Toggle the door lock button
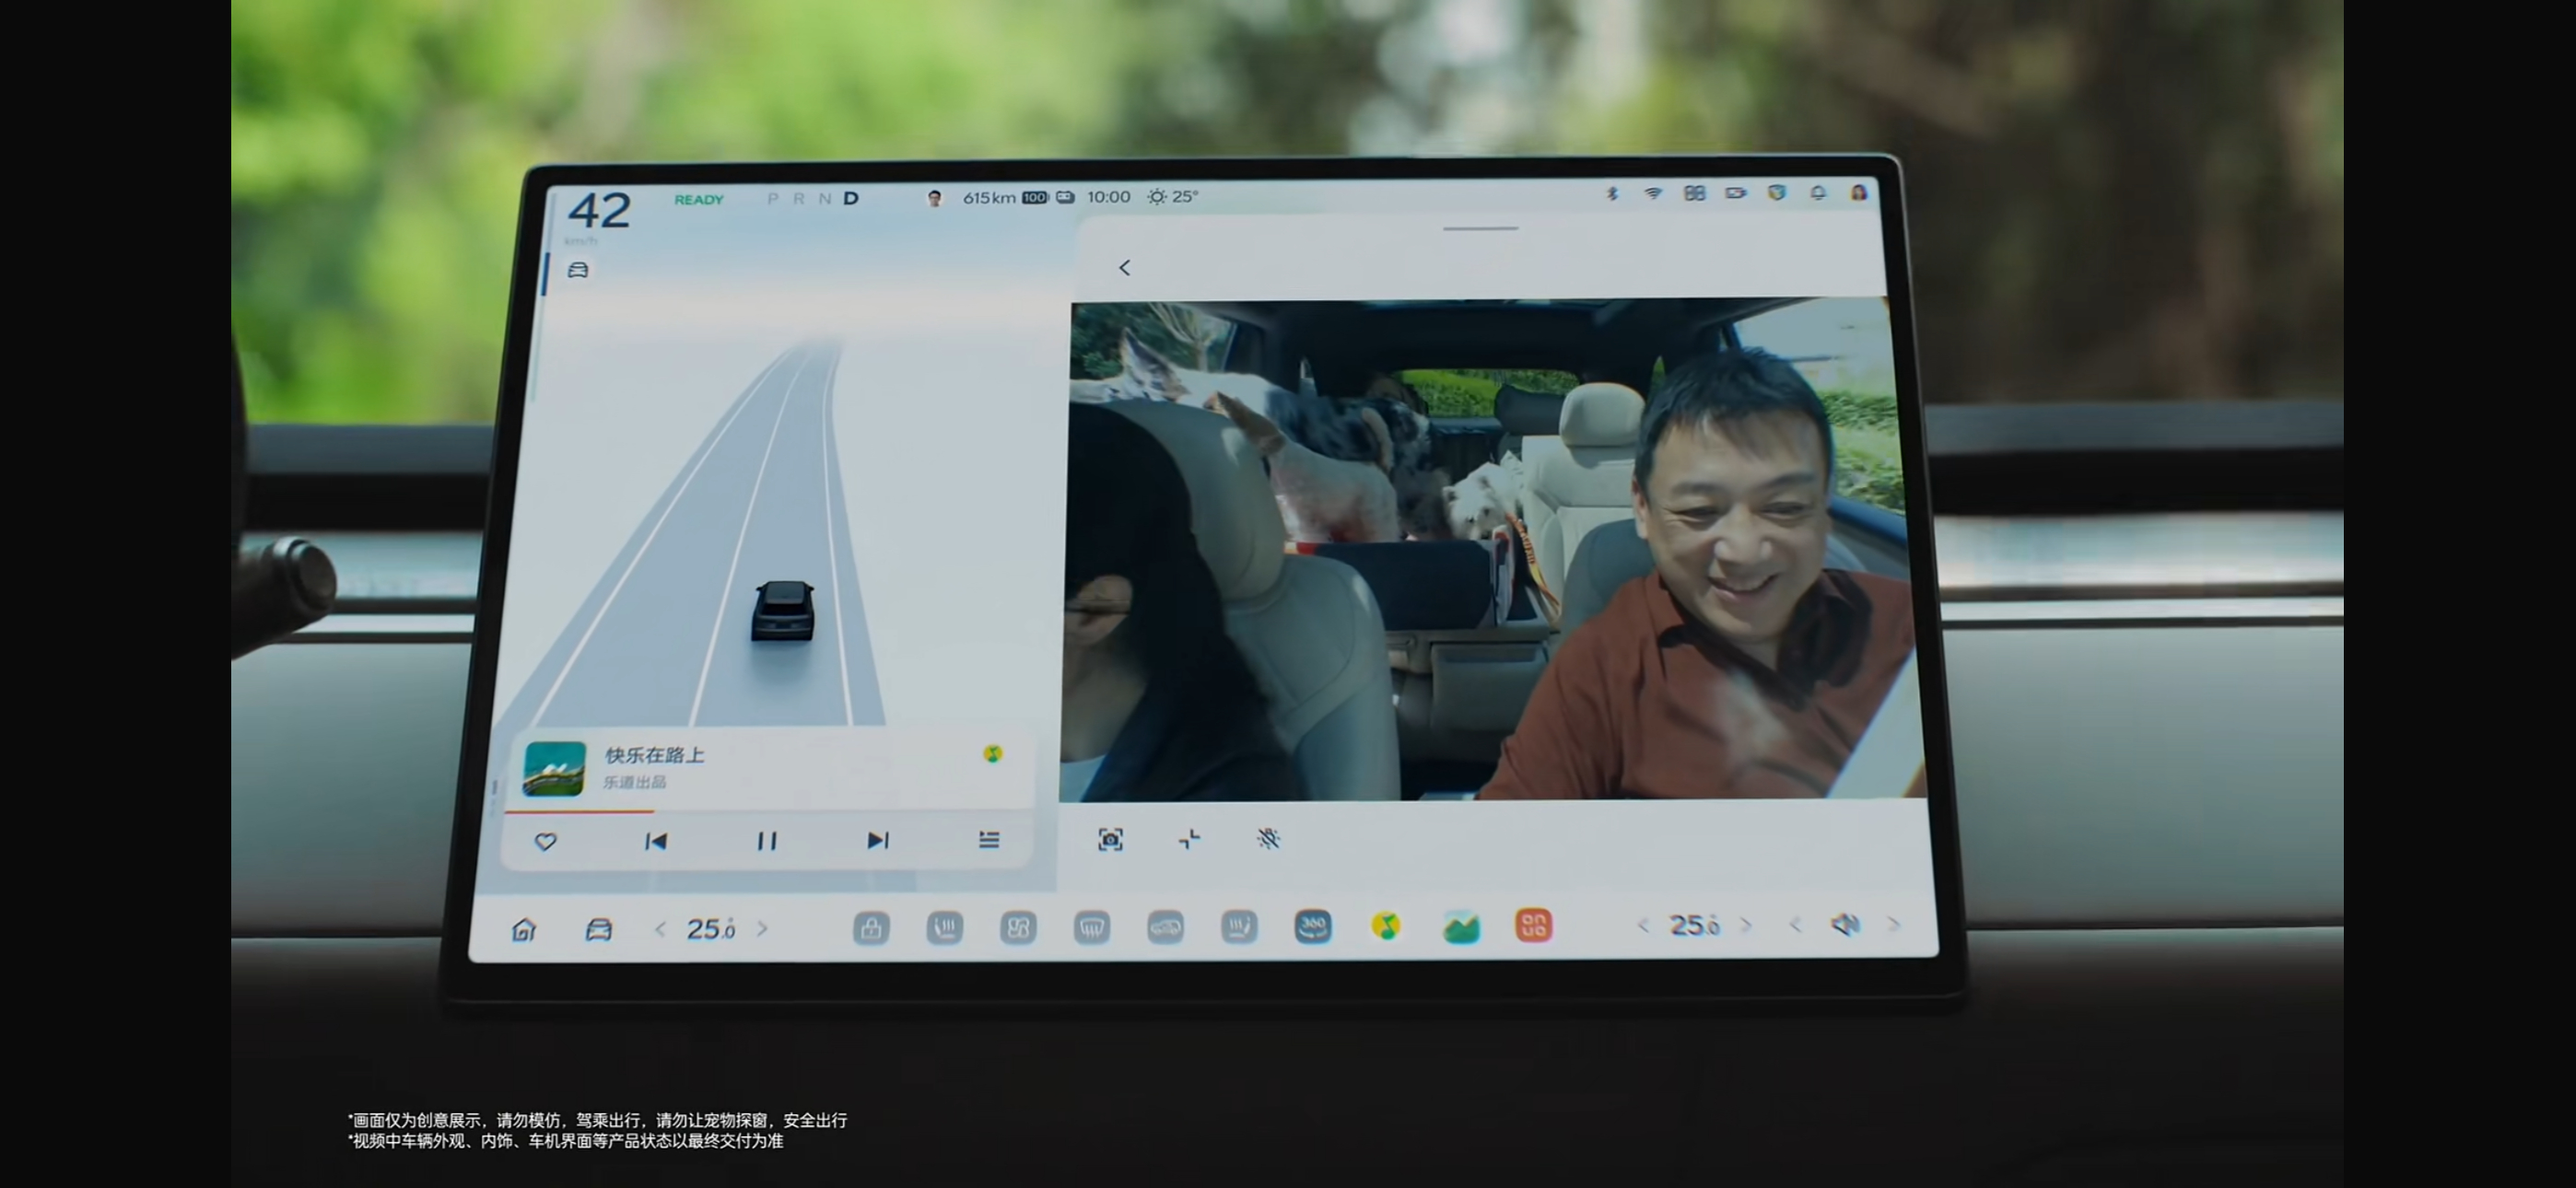2576x1188 pixels. [871, 928]
